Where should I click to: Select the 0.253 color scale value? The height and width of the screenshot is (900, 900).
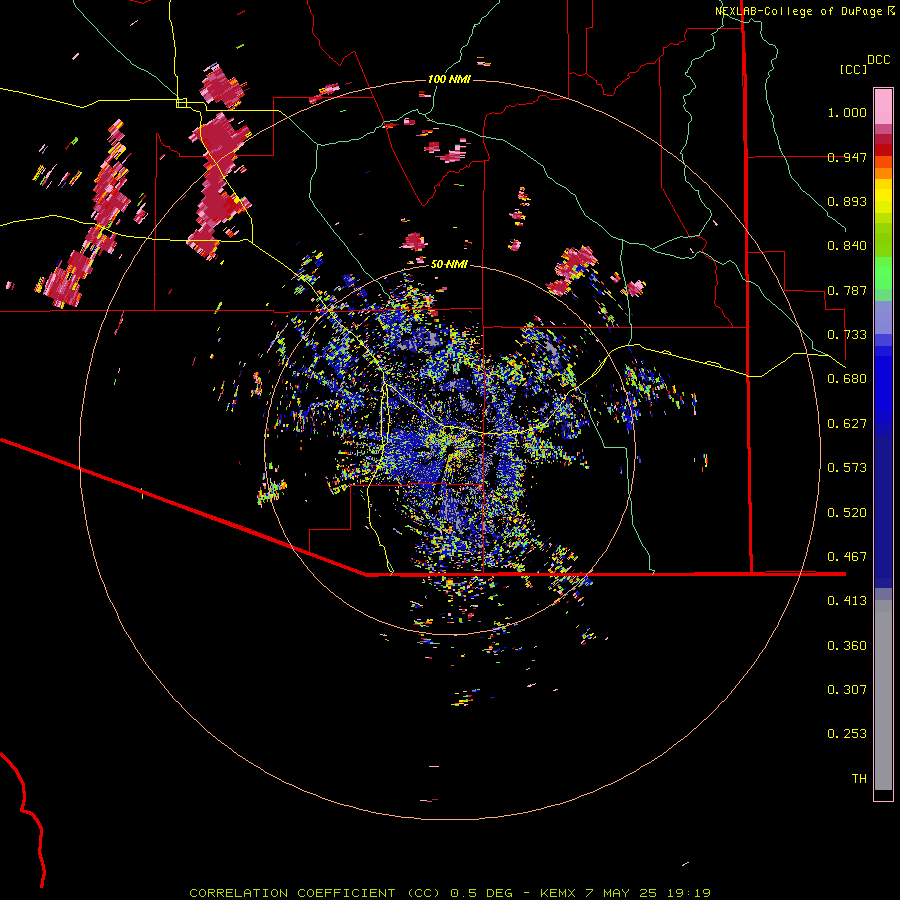847,734
